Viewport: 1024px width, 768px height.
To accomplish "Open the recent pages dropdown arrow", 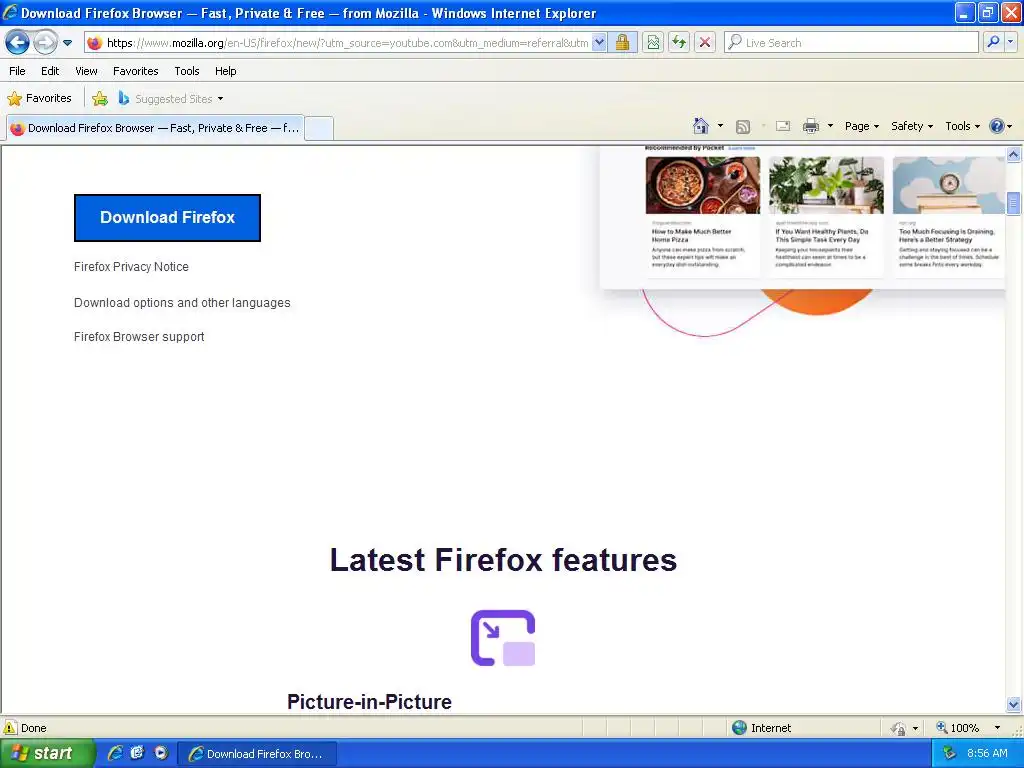I will pyautogui.click(x=67, y=43).
